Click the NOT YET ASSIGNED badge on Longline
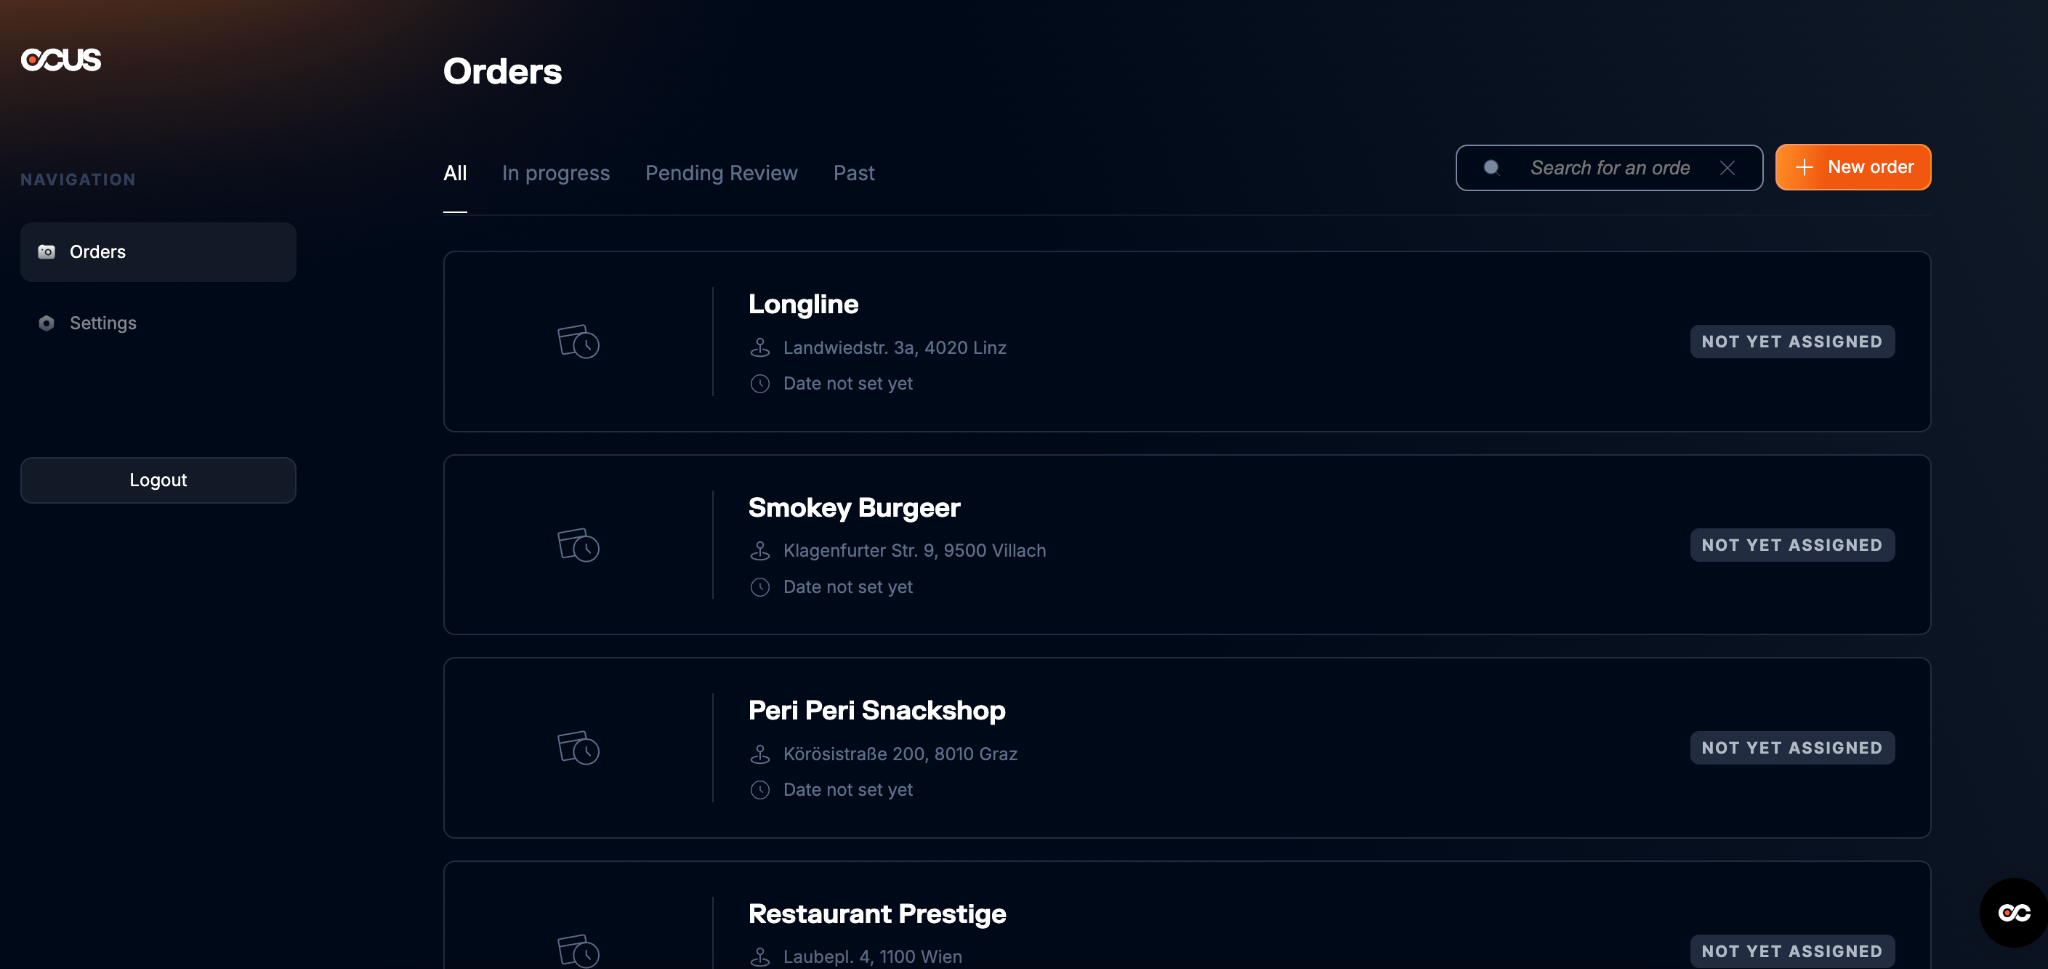Viewport: 2048px width, 969px height. [1791, 341]
